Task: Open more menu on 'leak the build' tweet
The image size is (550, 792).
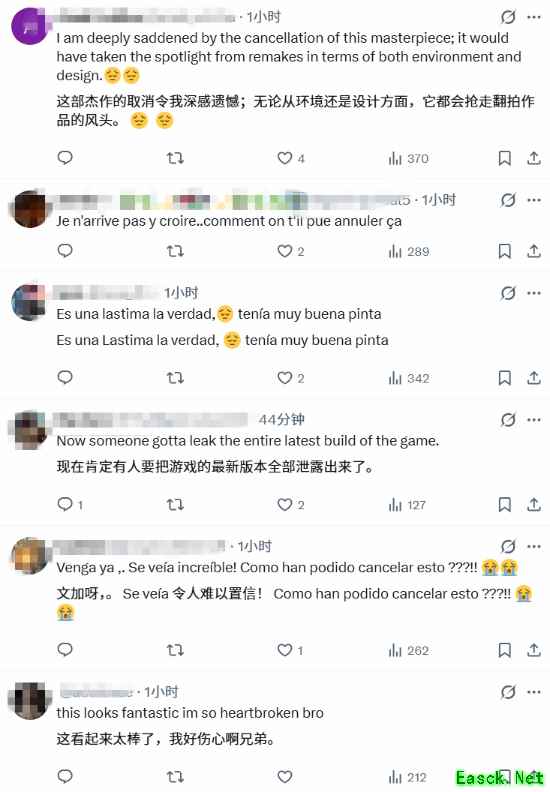Action: tap(534, 420)
